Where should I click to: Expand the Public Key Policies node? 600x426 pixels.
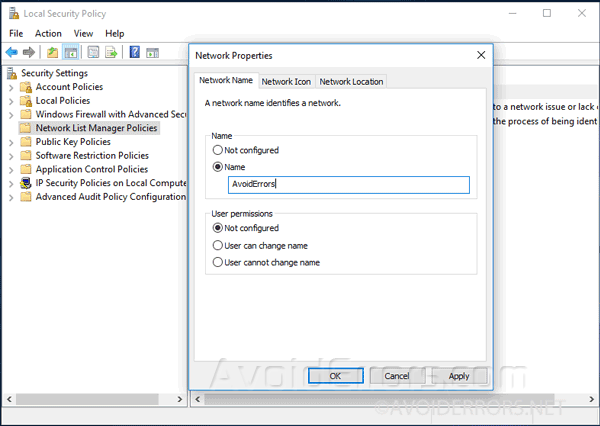coord(11,142)
